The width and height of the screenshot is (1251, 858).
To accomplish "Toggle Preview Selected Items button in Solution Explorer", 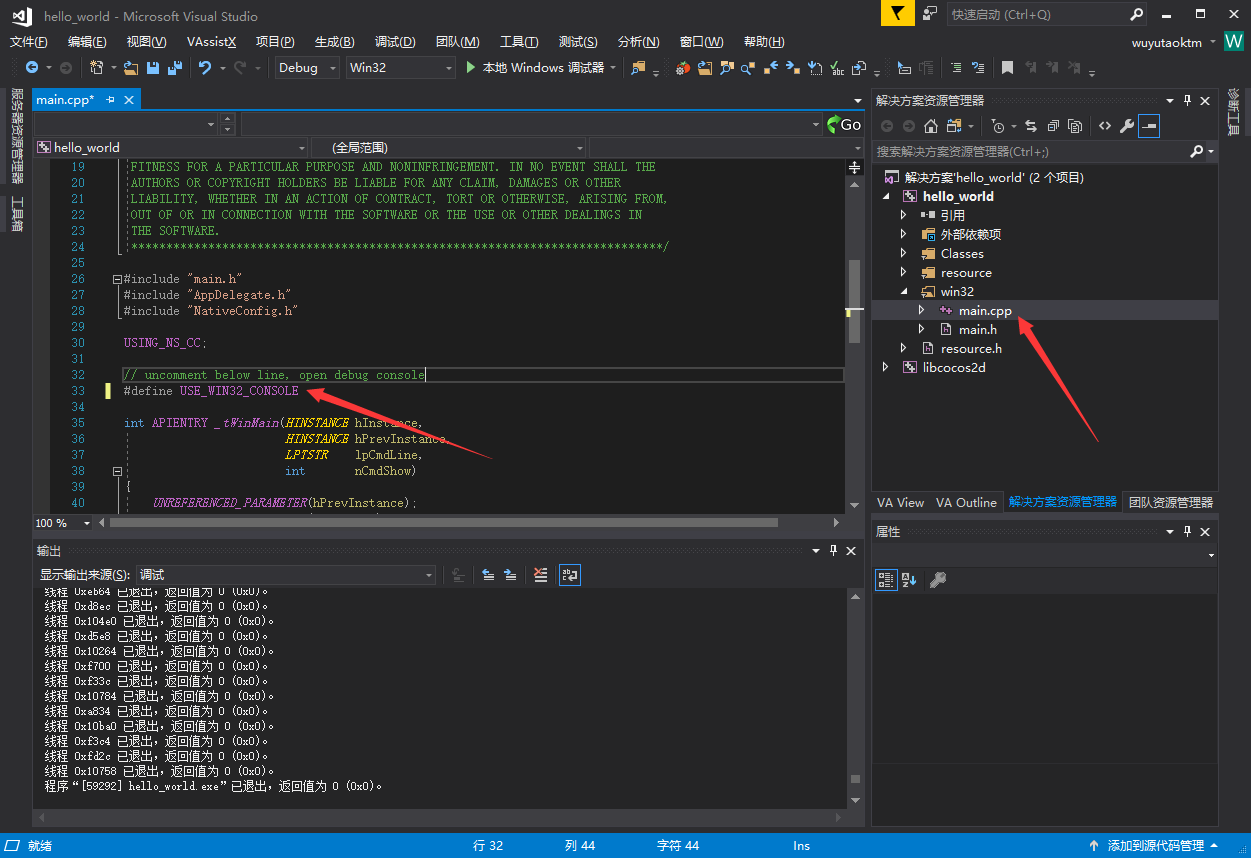I will point(1149,126).
